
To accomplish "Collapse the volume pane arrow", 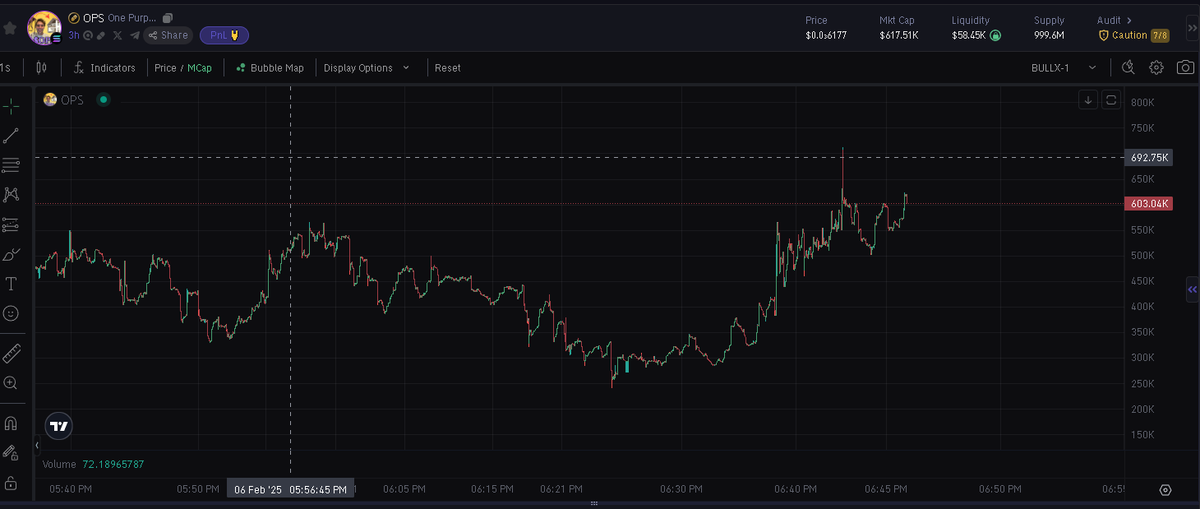I will pyautogui.click(x=37, y=445).
